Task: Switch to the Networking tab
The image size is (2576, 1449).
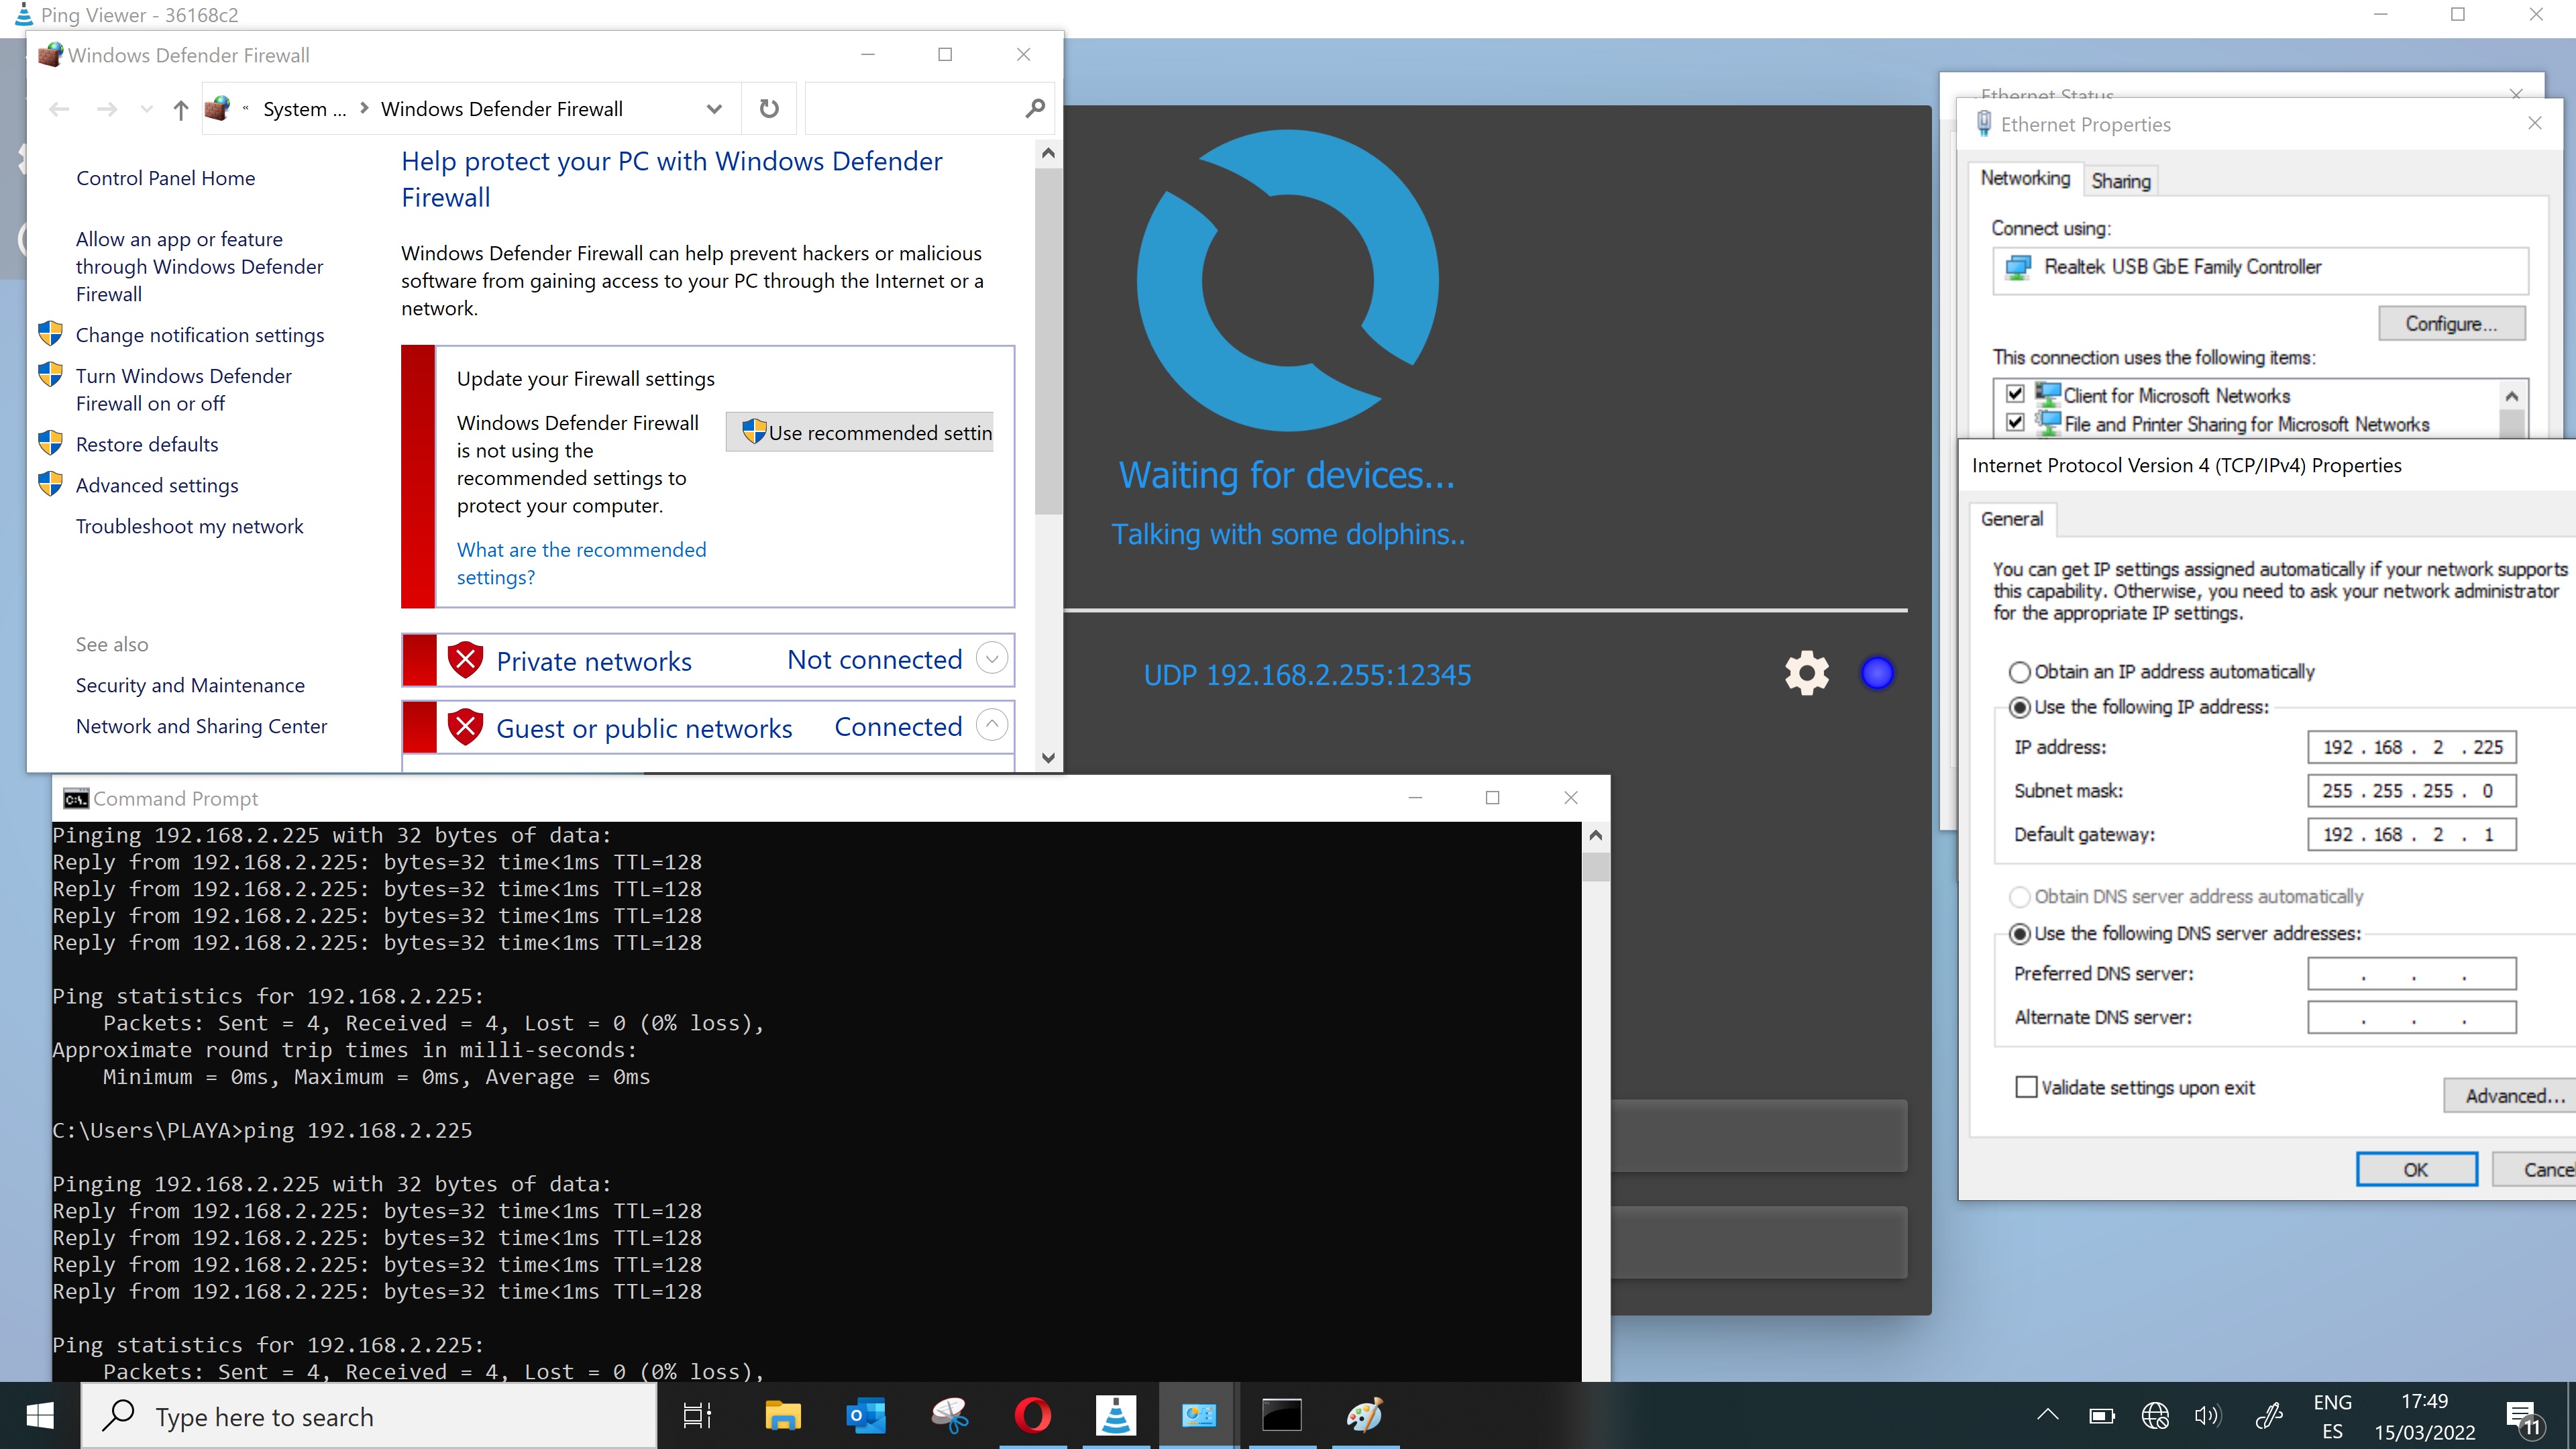Action: [x=2025, y=178]
